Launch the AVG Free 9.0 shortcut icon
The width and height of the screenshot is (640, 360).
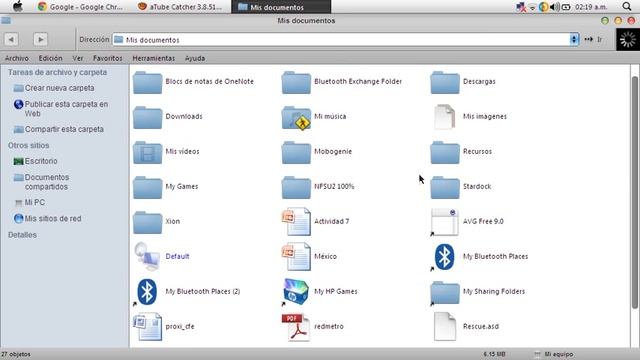pos(444,222)
